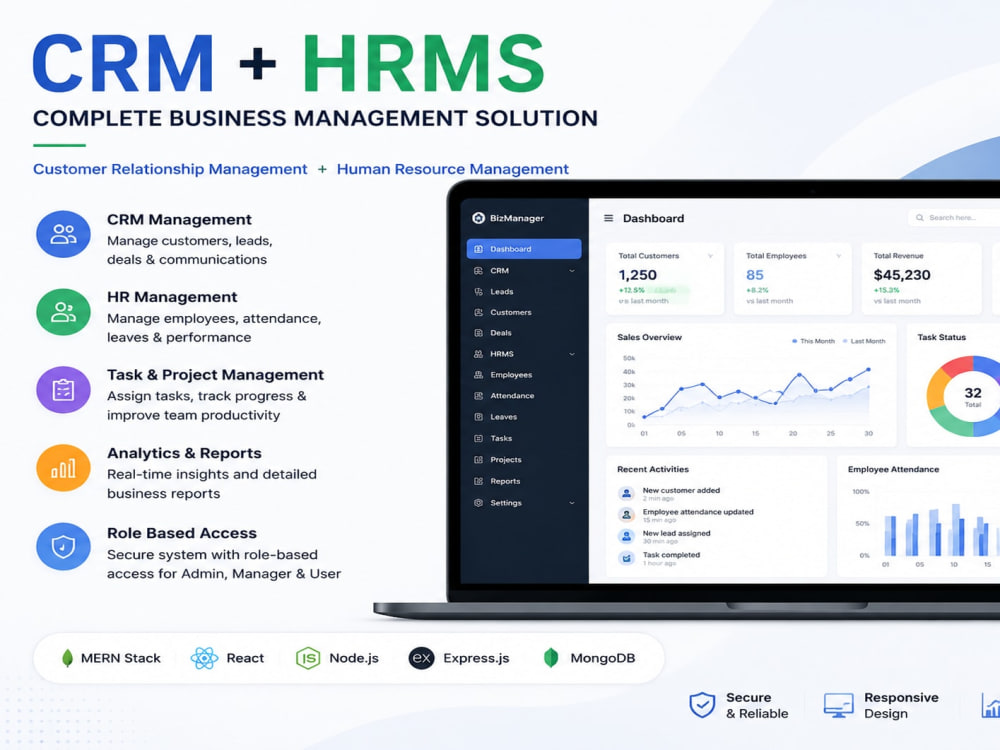The width and height of the screenshot is (1000, 750).
Task: Click the purple Task & Project clipboard icon
Action: click(63, 390)
